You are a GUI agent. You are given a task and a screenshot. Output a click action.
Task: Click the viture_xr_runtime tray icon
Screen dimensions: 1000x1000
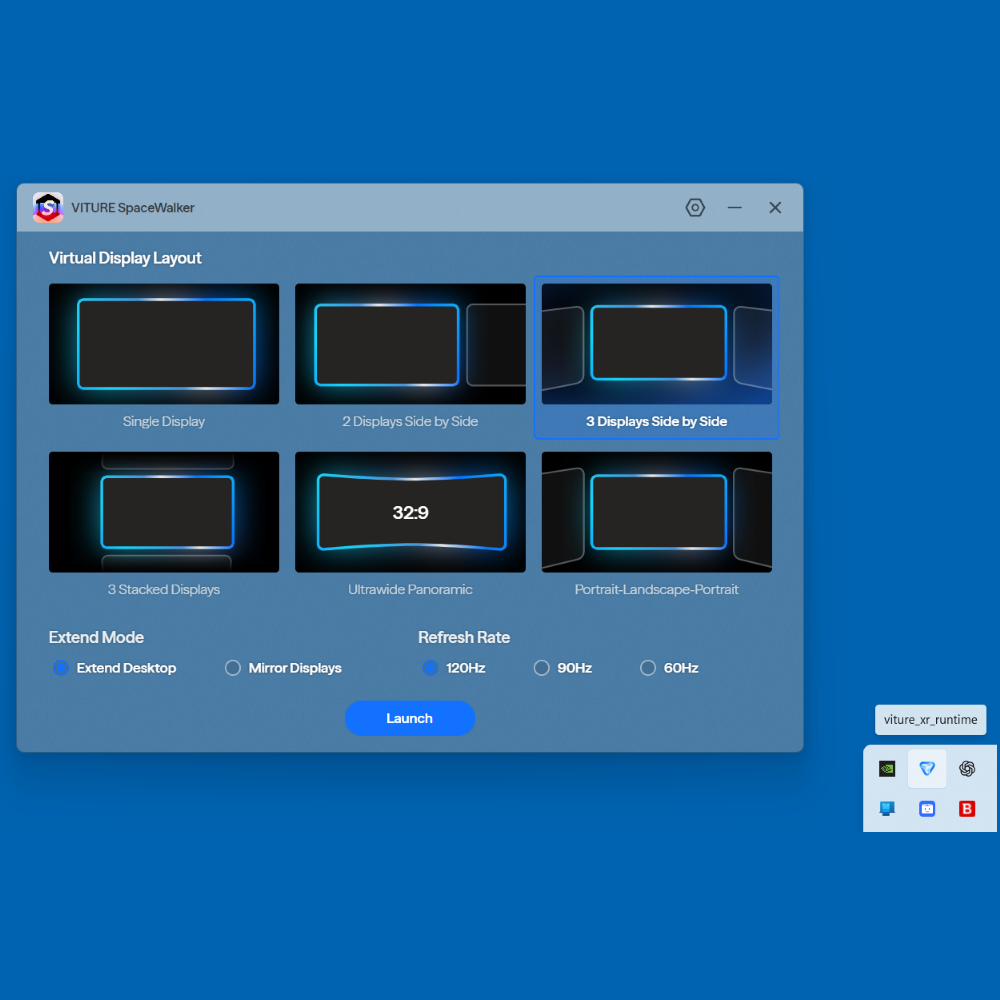[927, 768]
